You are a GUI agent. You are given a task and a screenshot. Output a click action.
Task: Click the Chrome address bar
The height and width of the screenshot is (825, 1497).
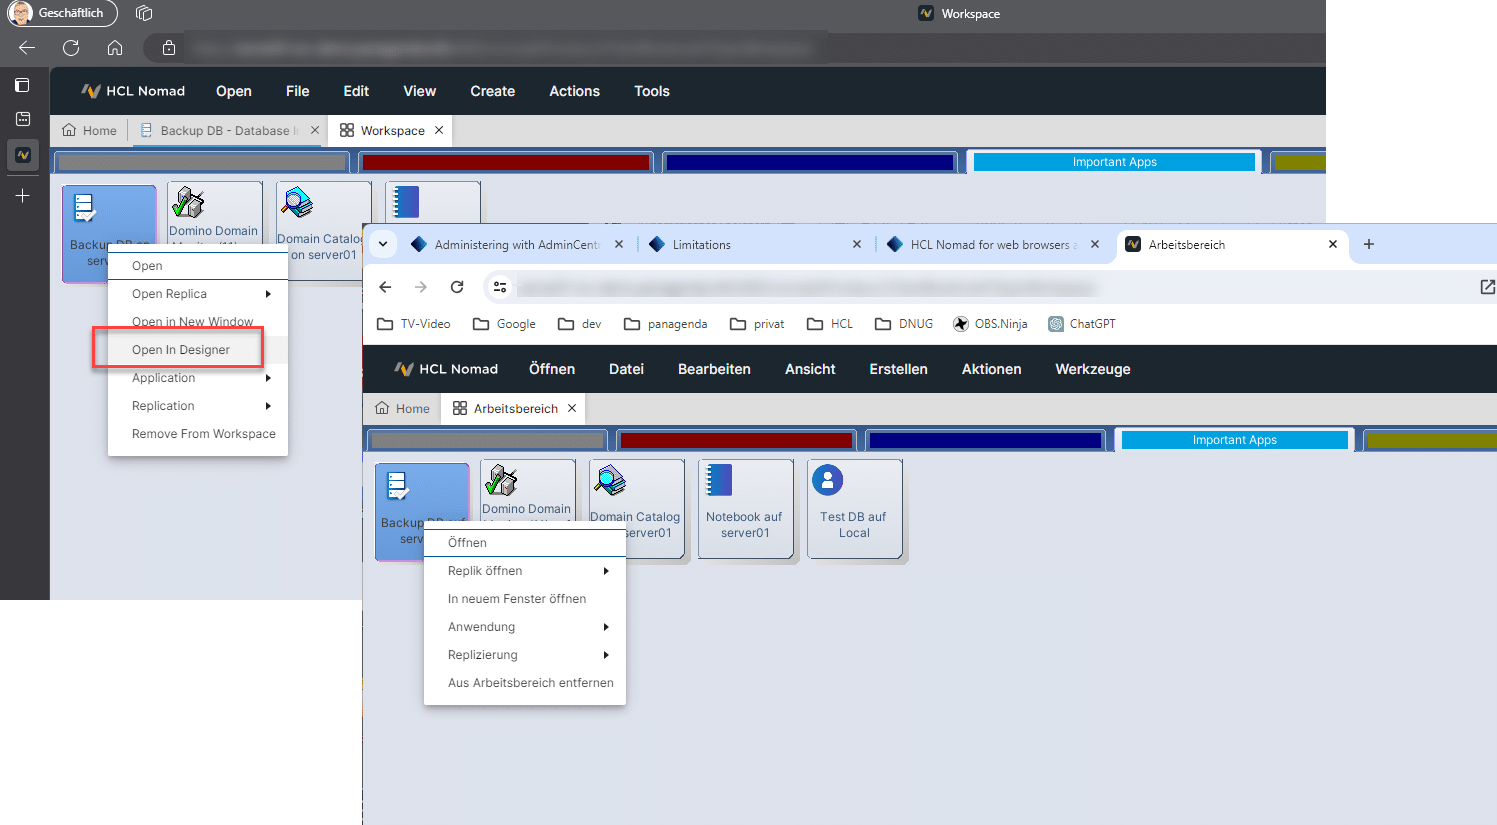click(800, 288)
